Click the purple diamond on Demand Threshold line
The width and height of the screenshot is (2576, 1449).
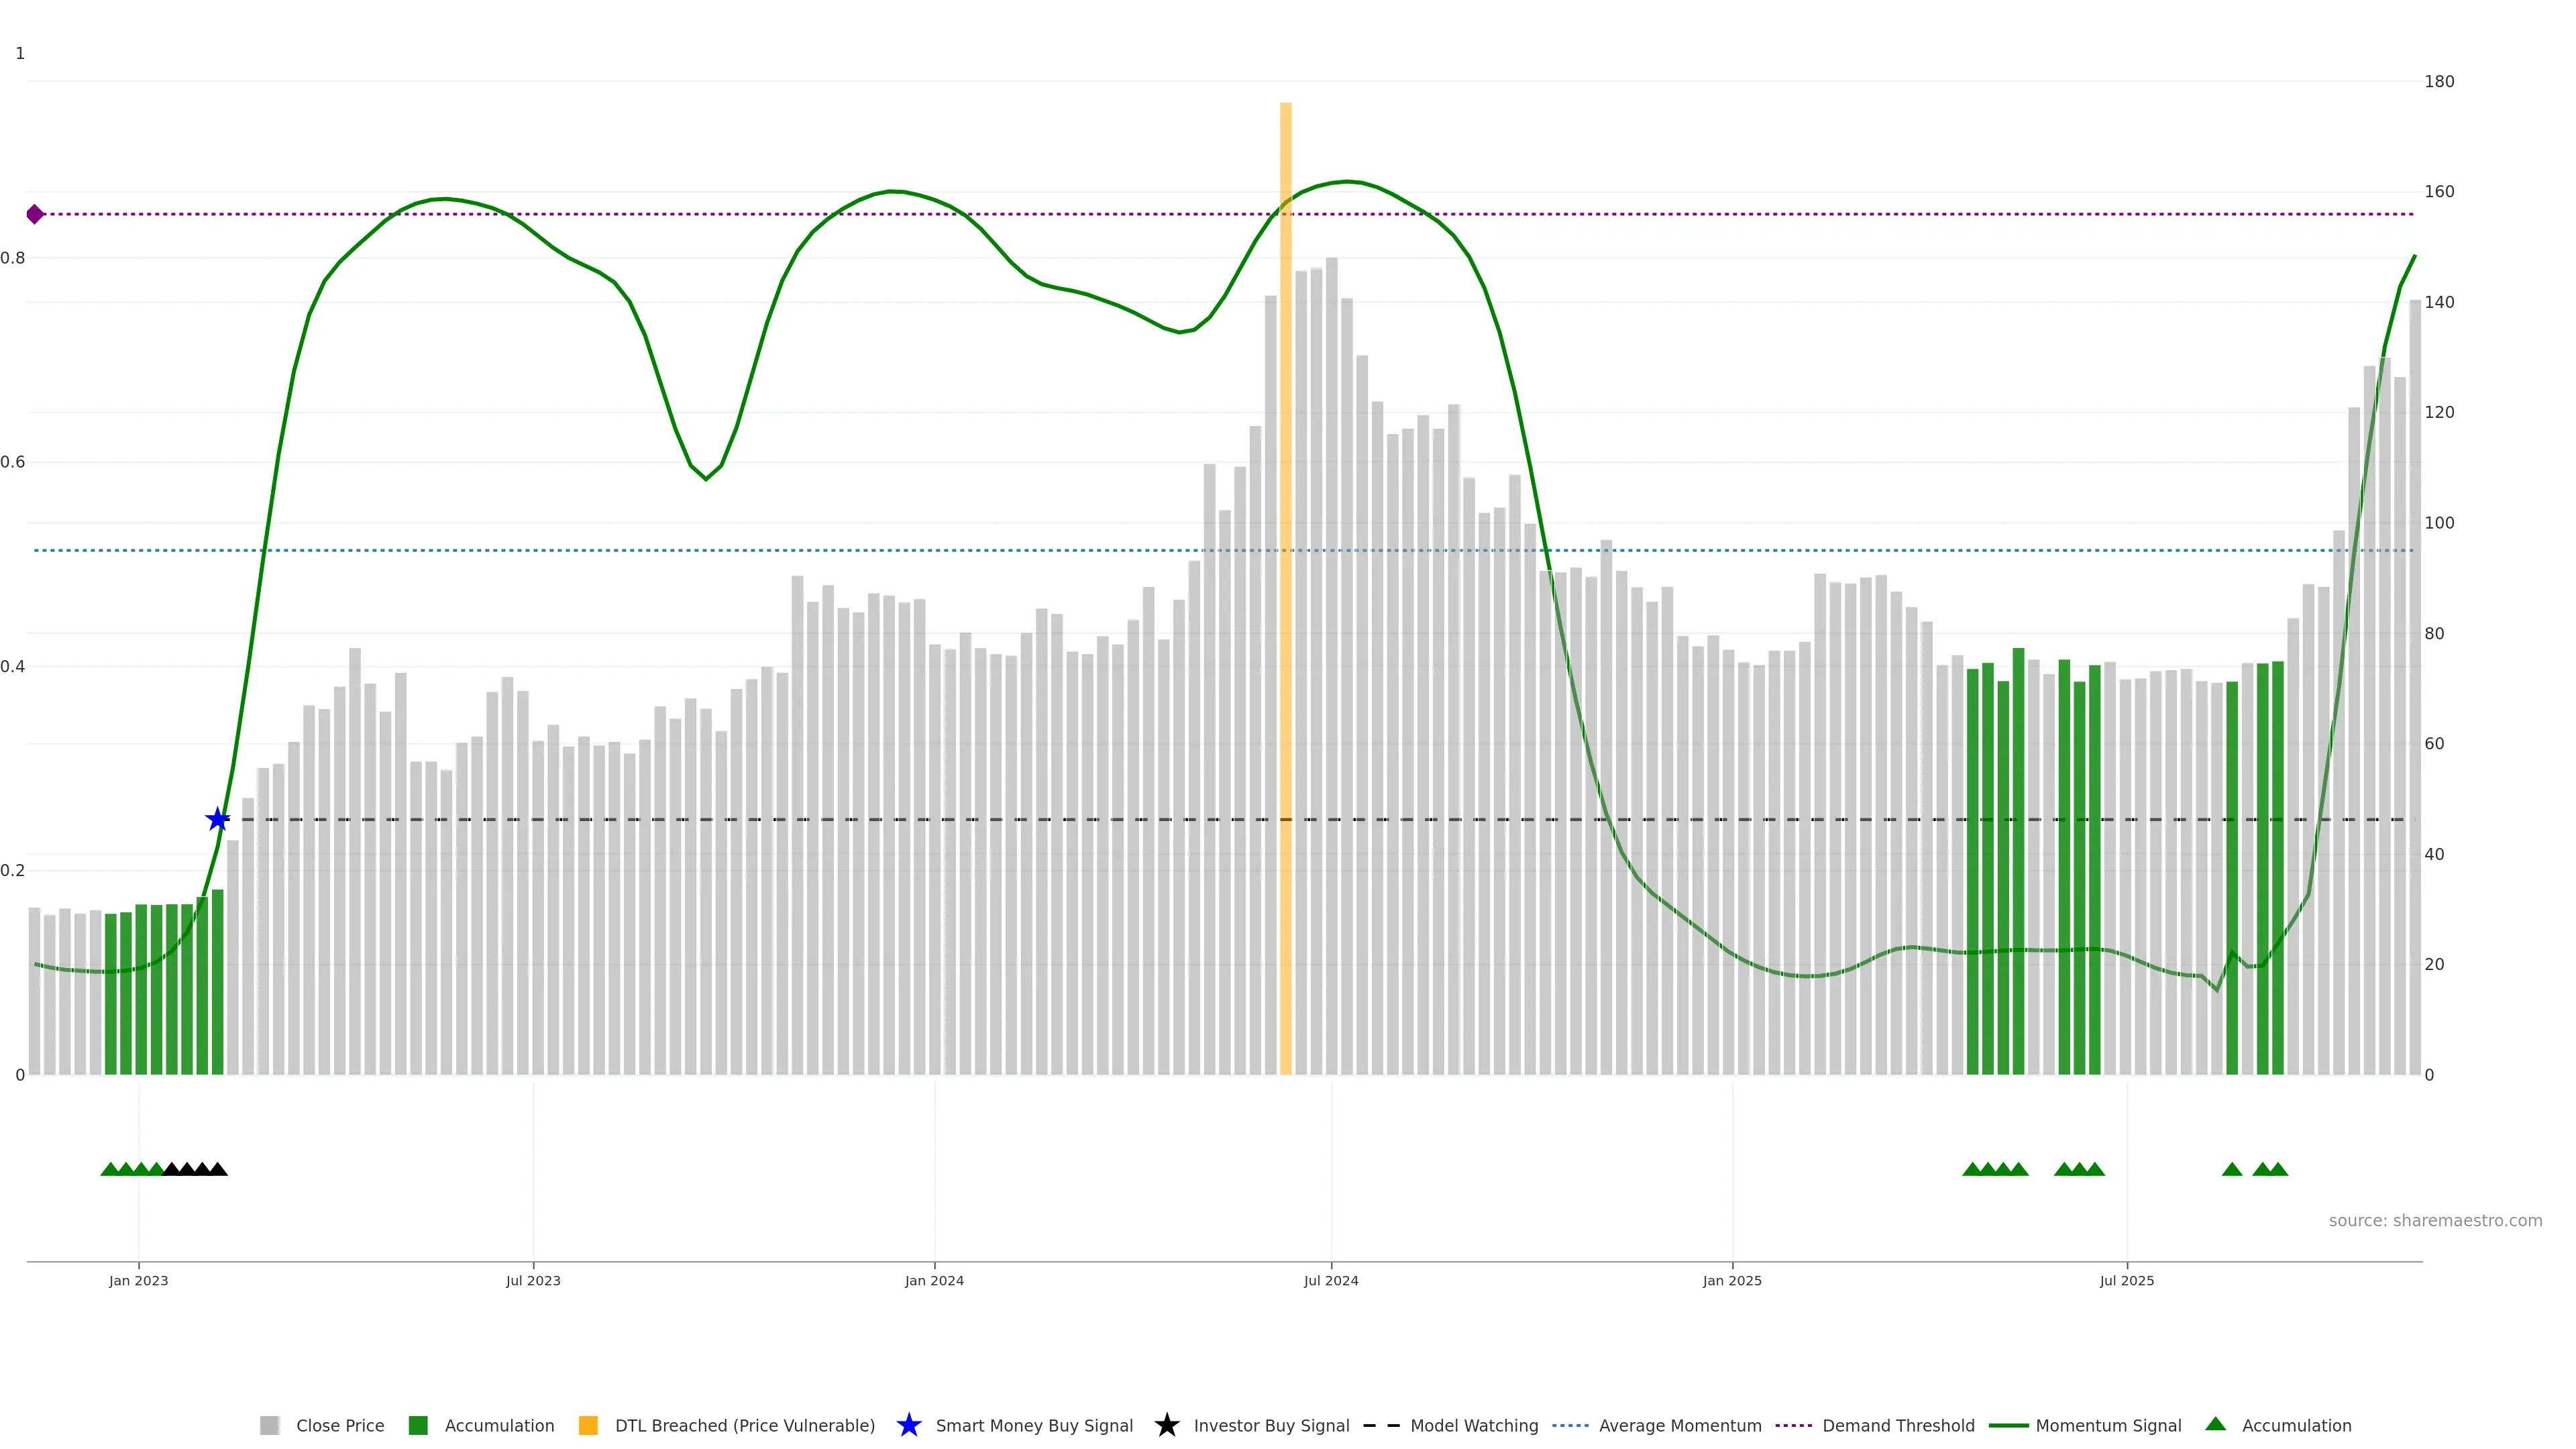click(x=35, y=214)
